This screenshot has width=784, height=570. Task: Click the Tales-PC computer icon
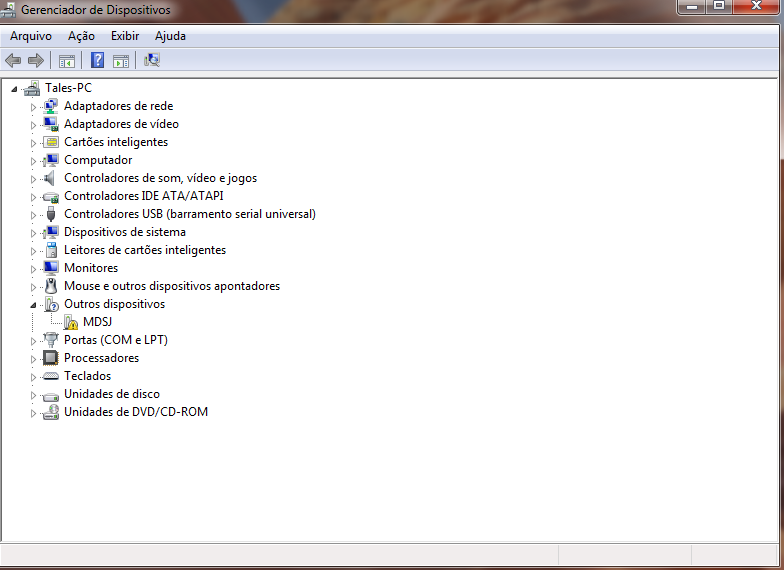pos(32,88)
